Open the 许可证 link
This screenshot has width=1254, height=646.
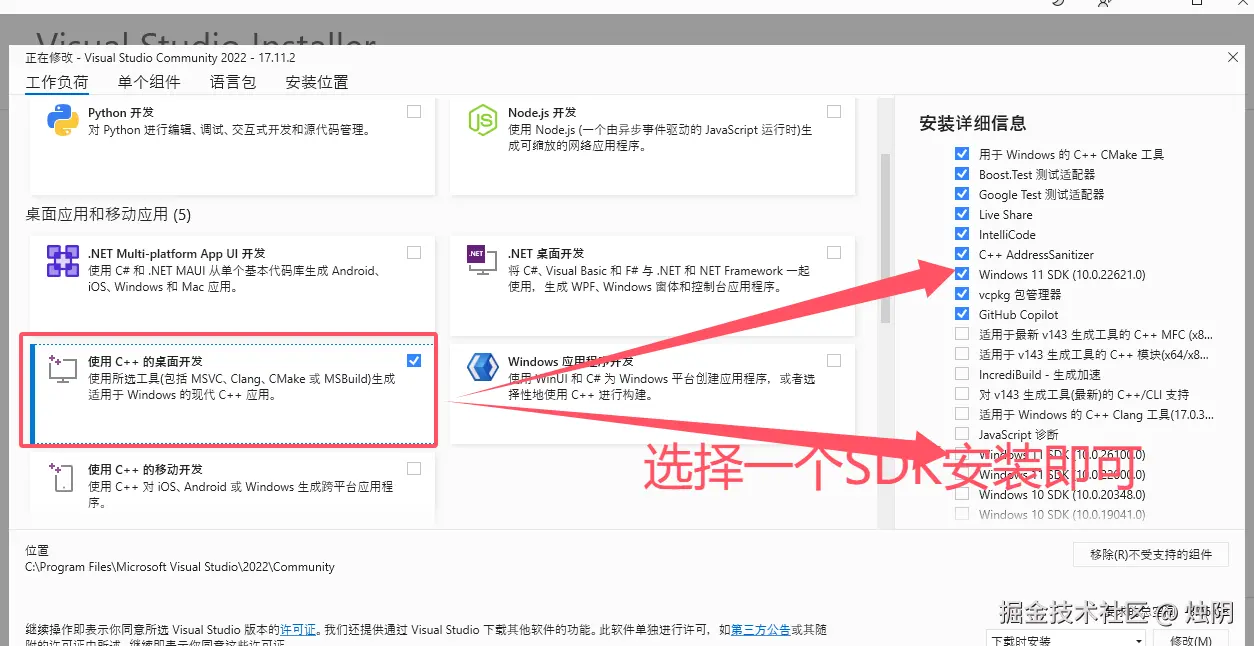tap(298, 630)
